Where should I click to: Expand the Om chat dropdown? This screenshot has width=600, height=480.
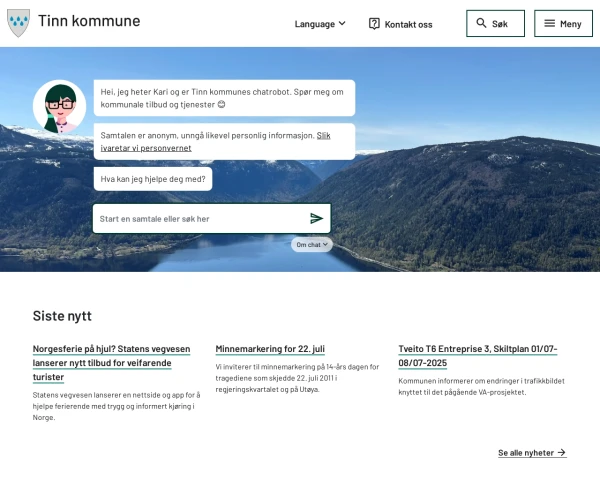(312, 245)
